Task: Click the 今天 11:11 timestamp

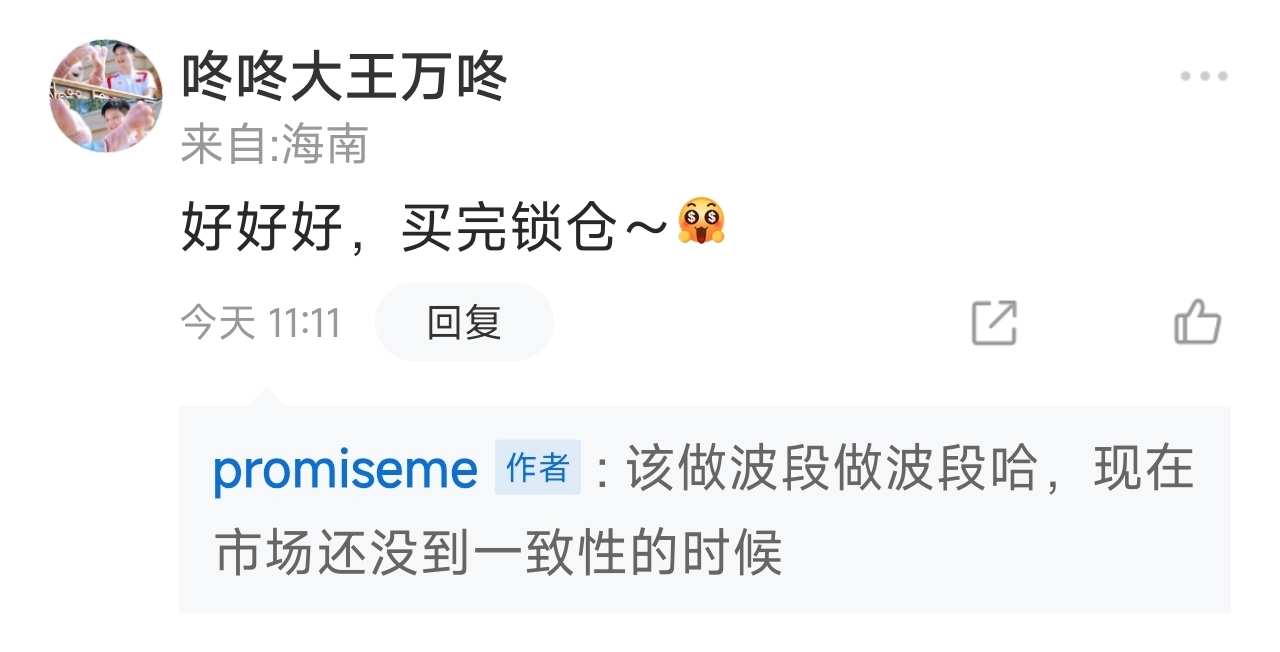Action: (261, 323)
